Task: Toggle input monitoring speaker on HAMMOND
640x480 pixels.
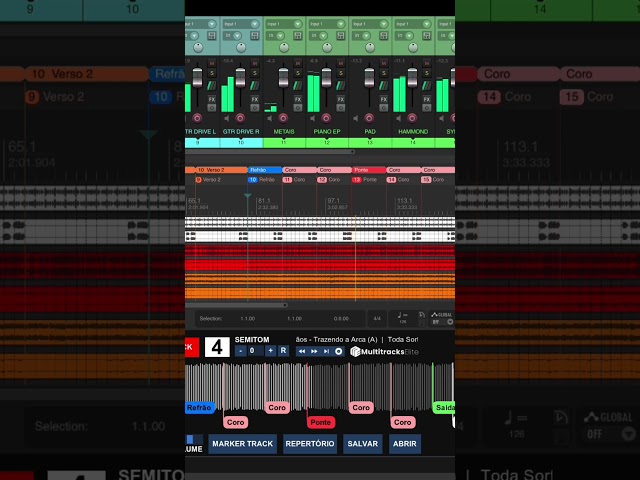Action: click(x=399, y=118)
